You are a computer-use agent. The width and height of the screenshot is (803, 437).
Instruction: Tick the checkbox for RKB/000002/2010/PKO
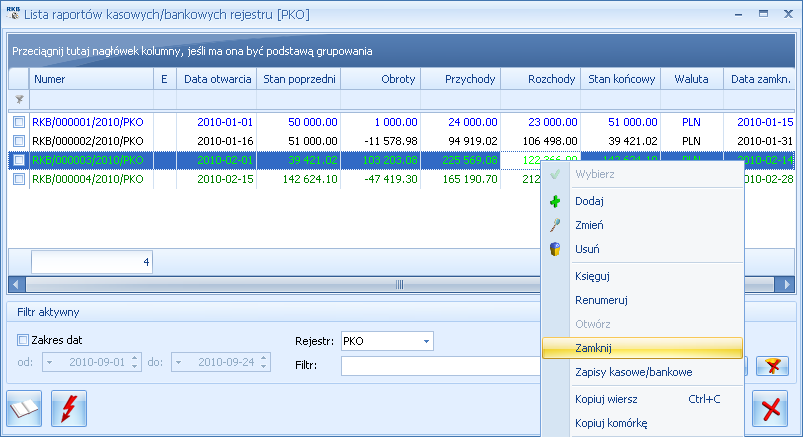tap(19, 141)
